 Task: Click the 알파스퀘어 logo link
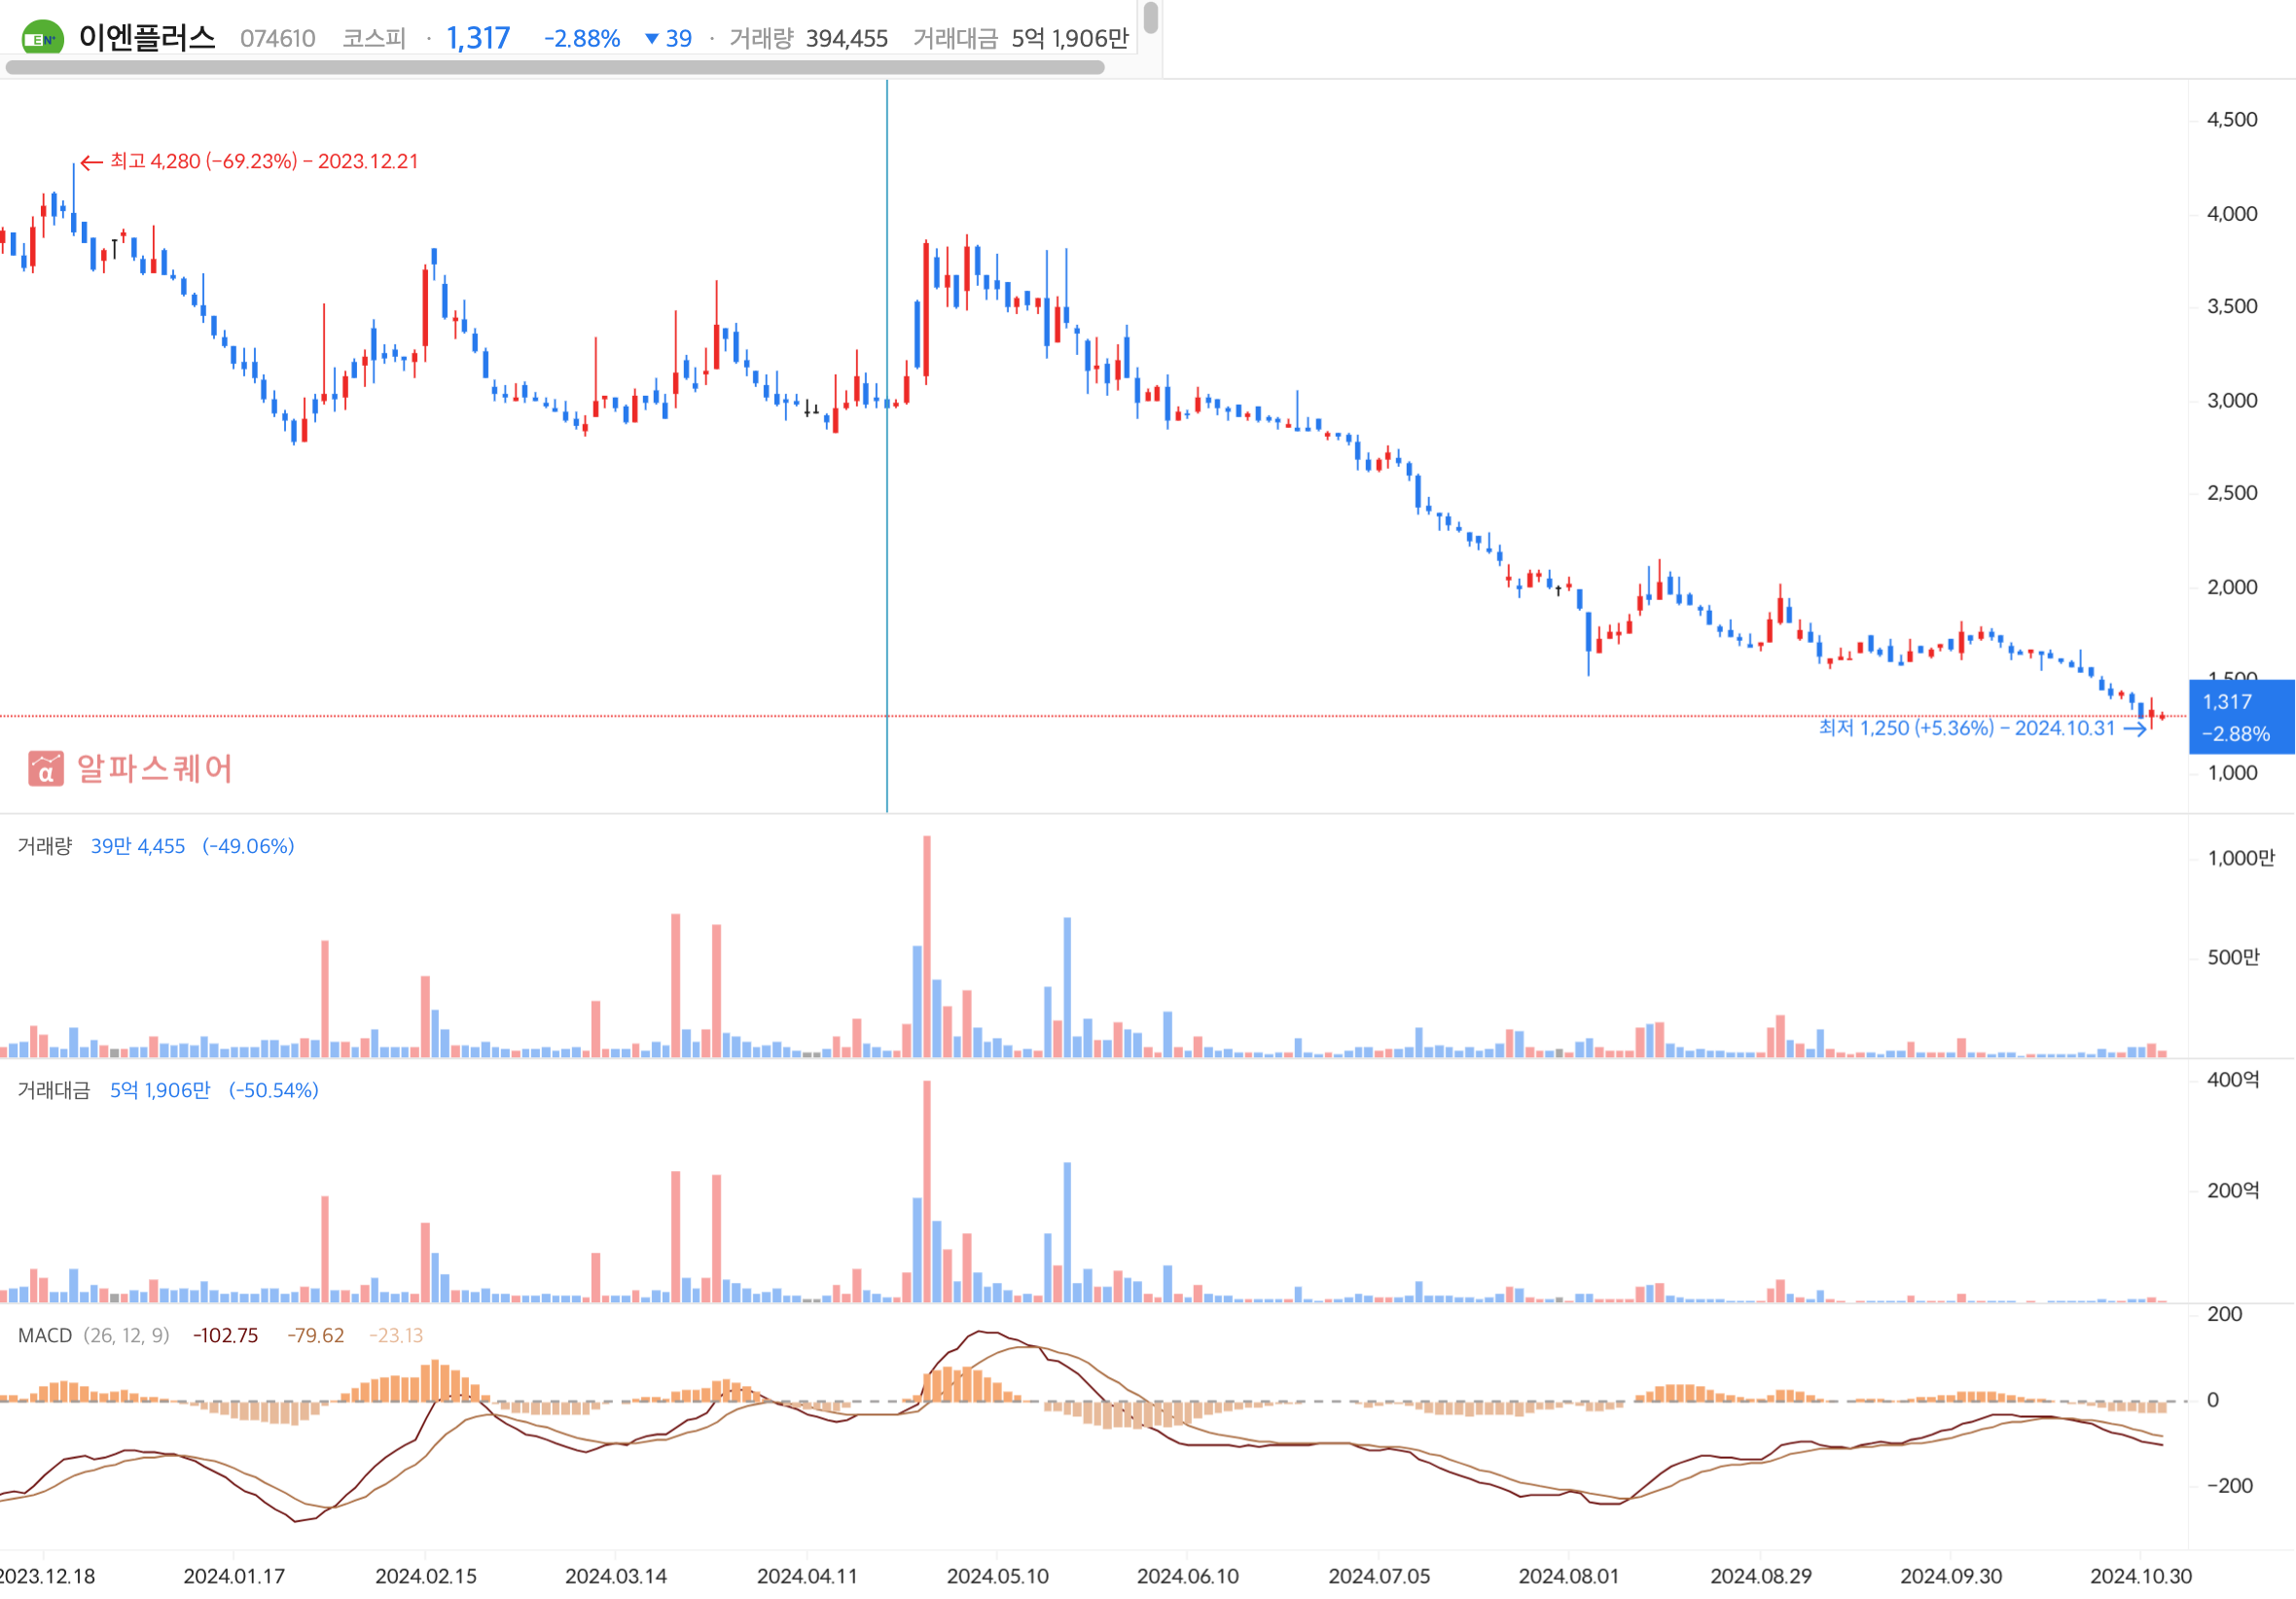[x=130, y=768]
